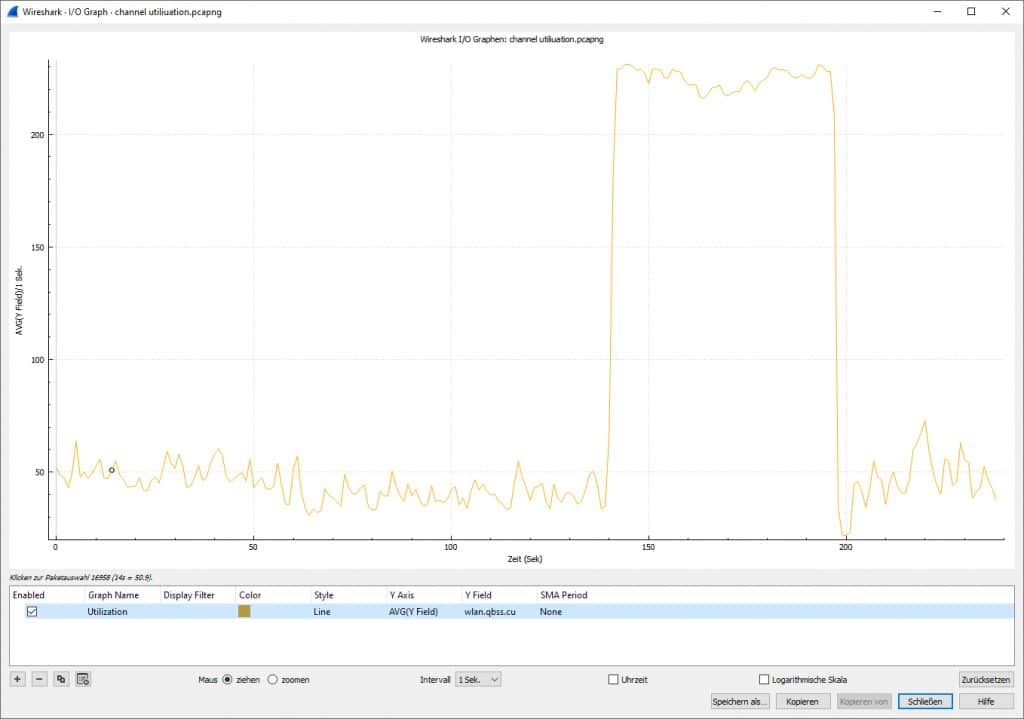Enable the Uhrzeit checkbox
The height and width of the screenshot is (719, 1024).
click(613, 680)
